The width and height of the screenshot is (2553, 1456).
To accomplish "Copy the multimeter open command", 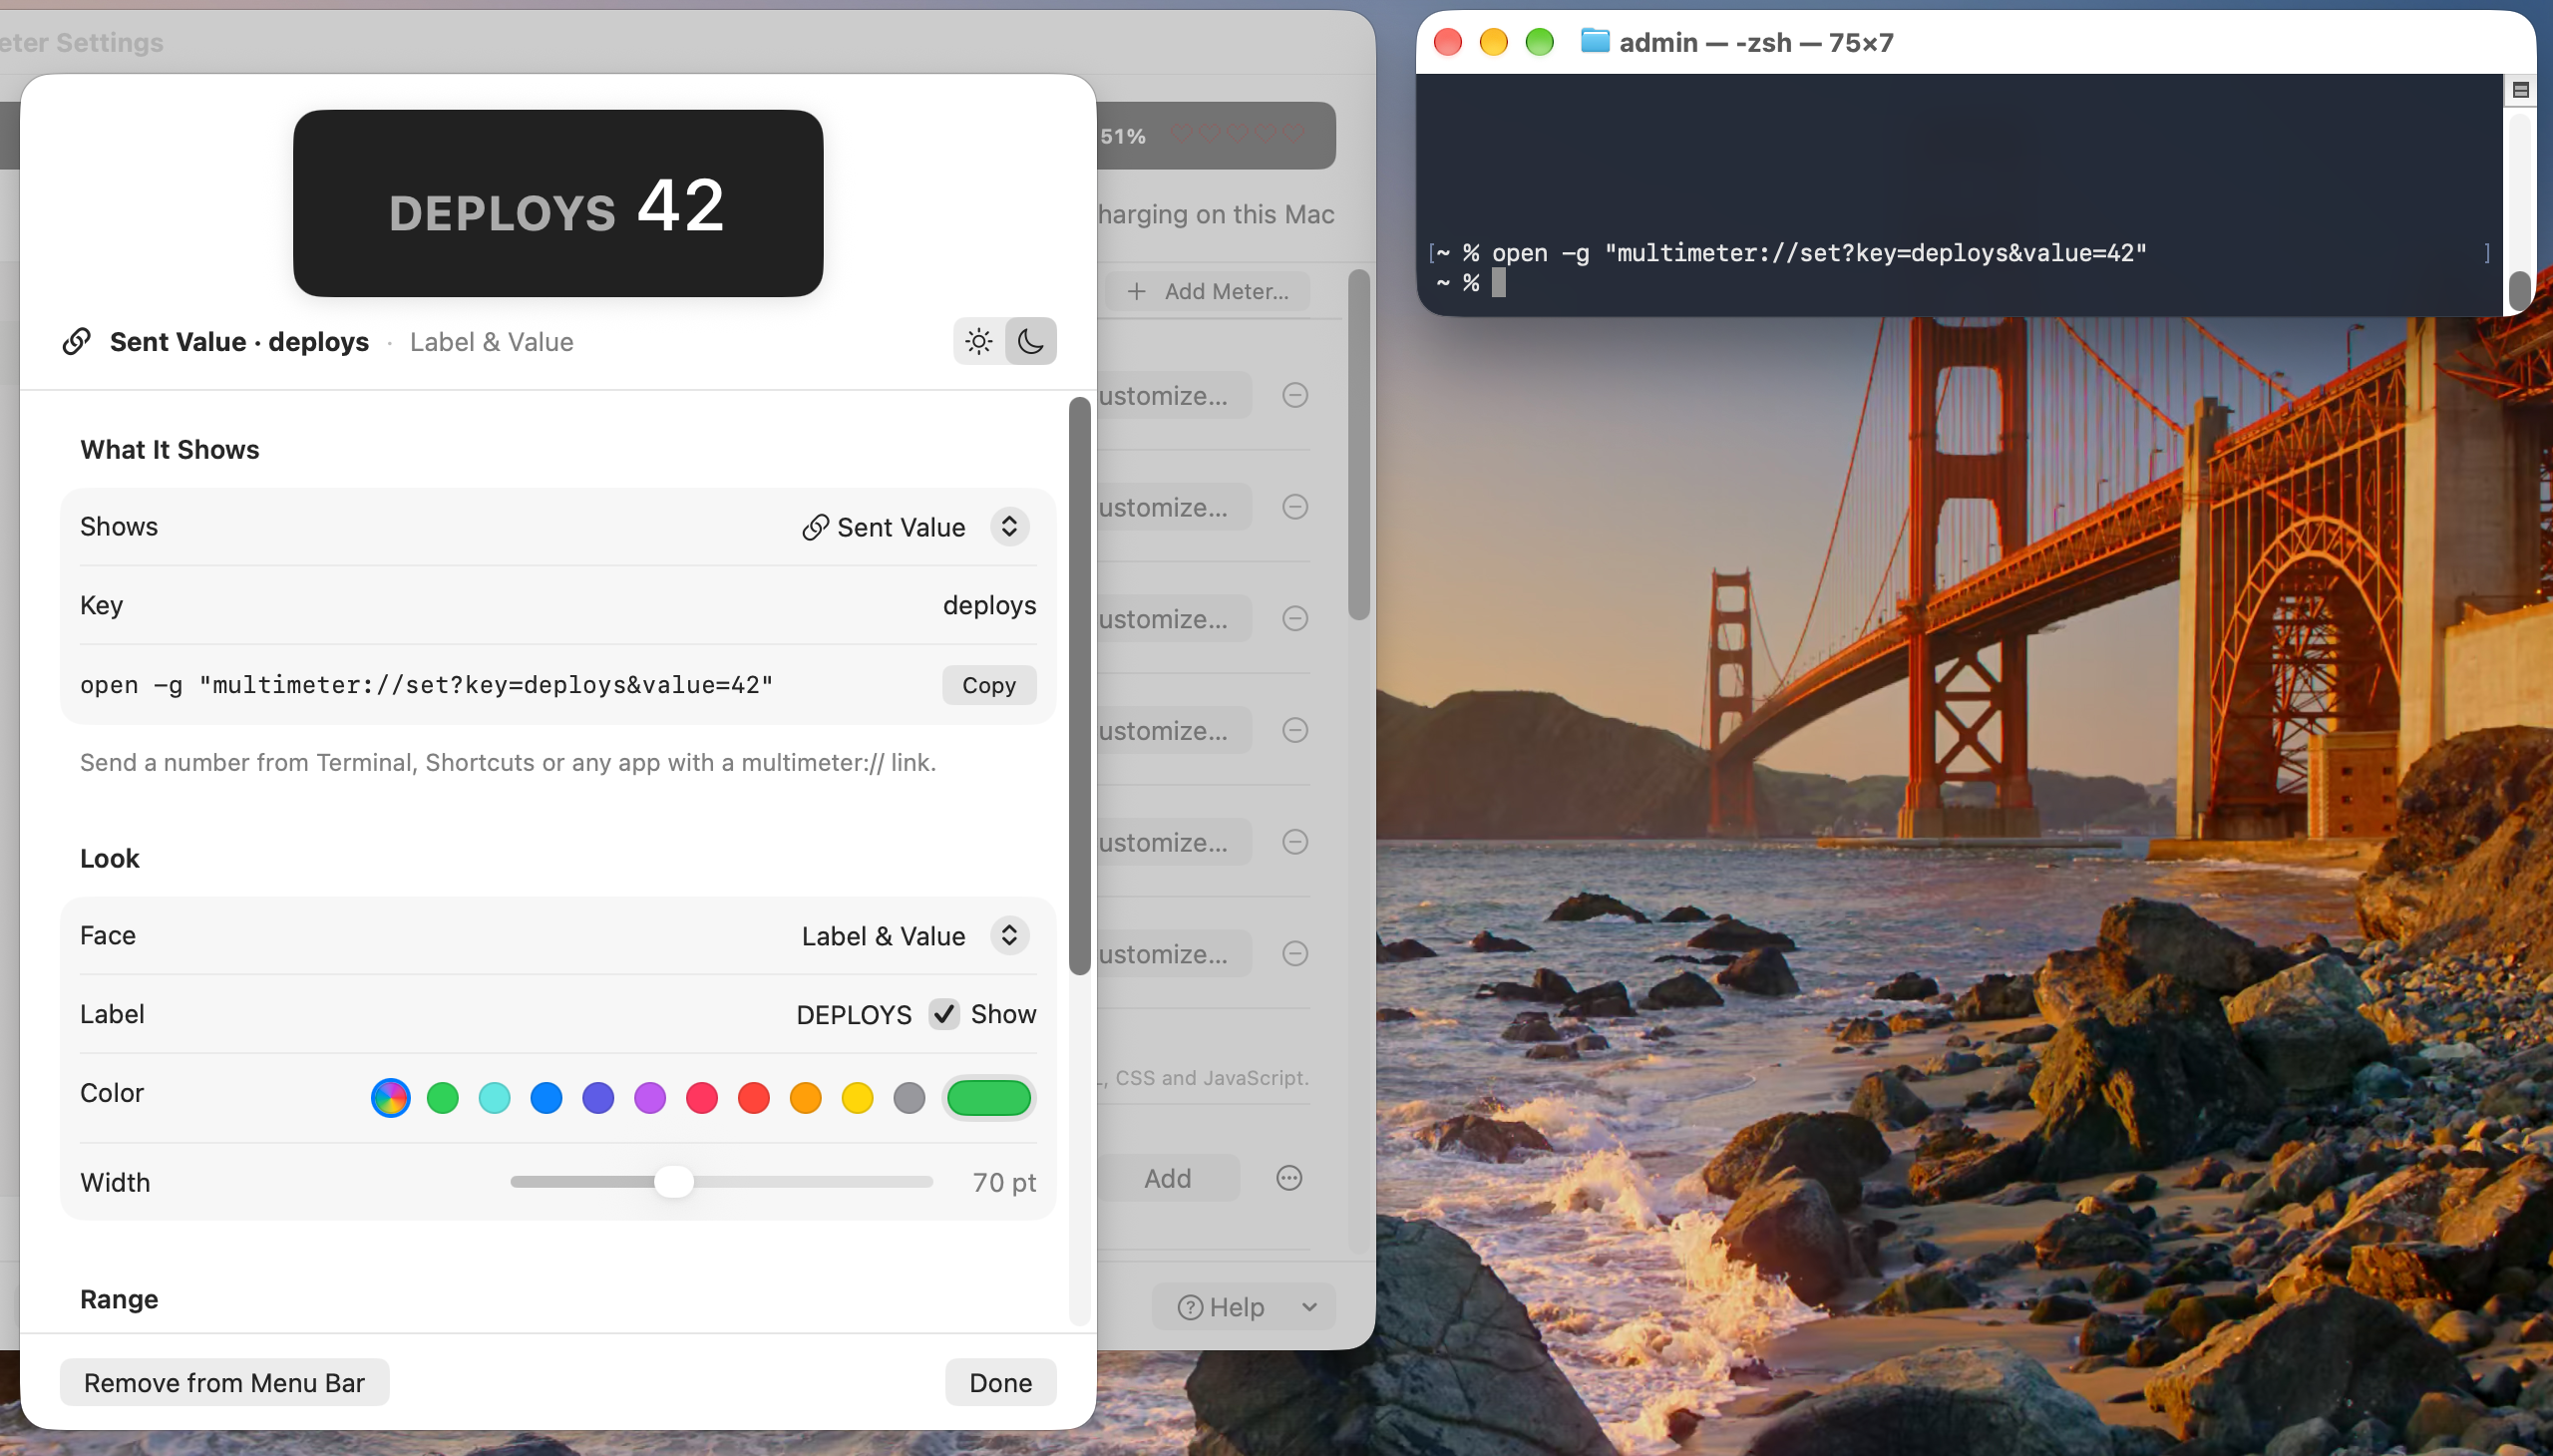I will [989, 685].
